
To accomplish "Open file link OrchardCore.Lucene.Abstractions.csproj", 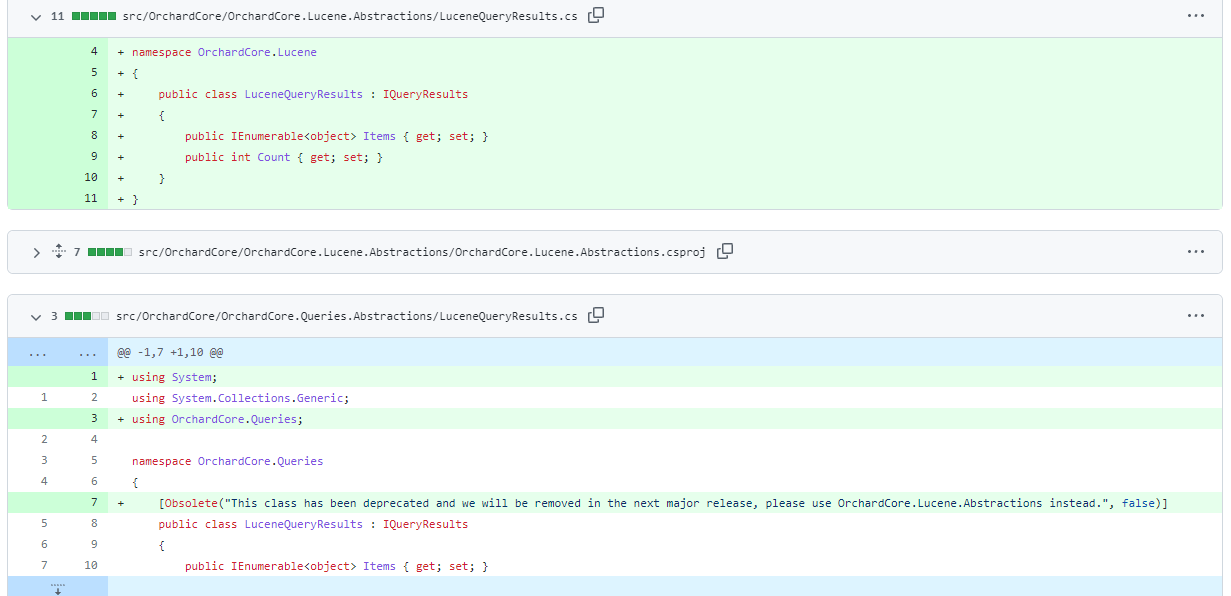I will point(422,252).
